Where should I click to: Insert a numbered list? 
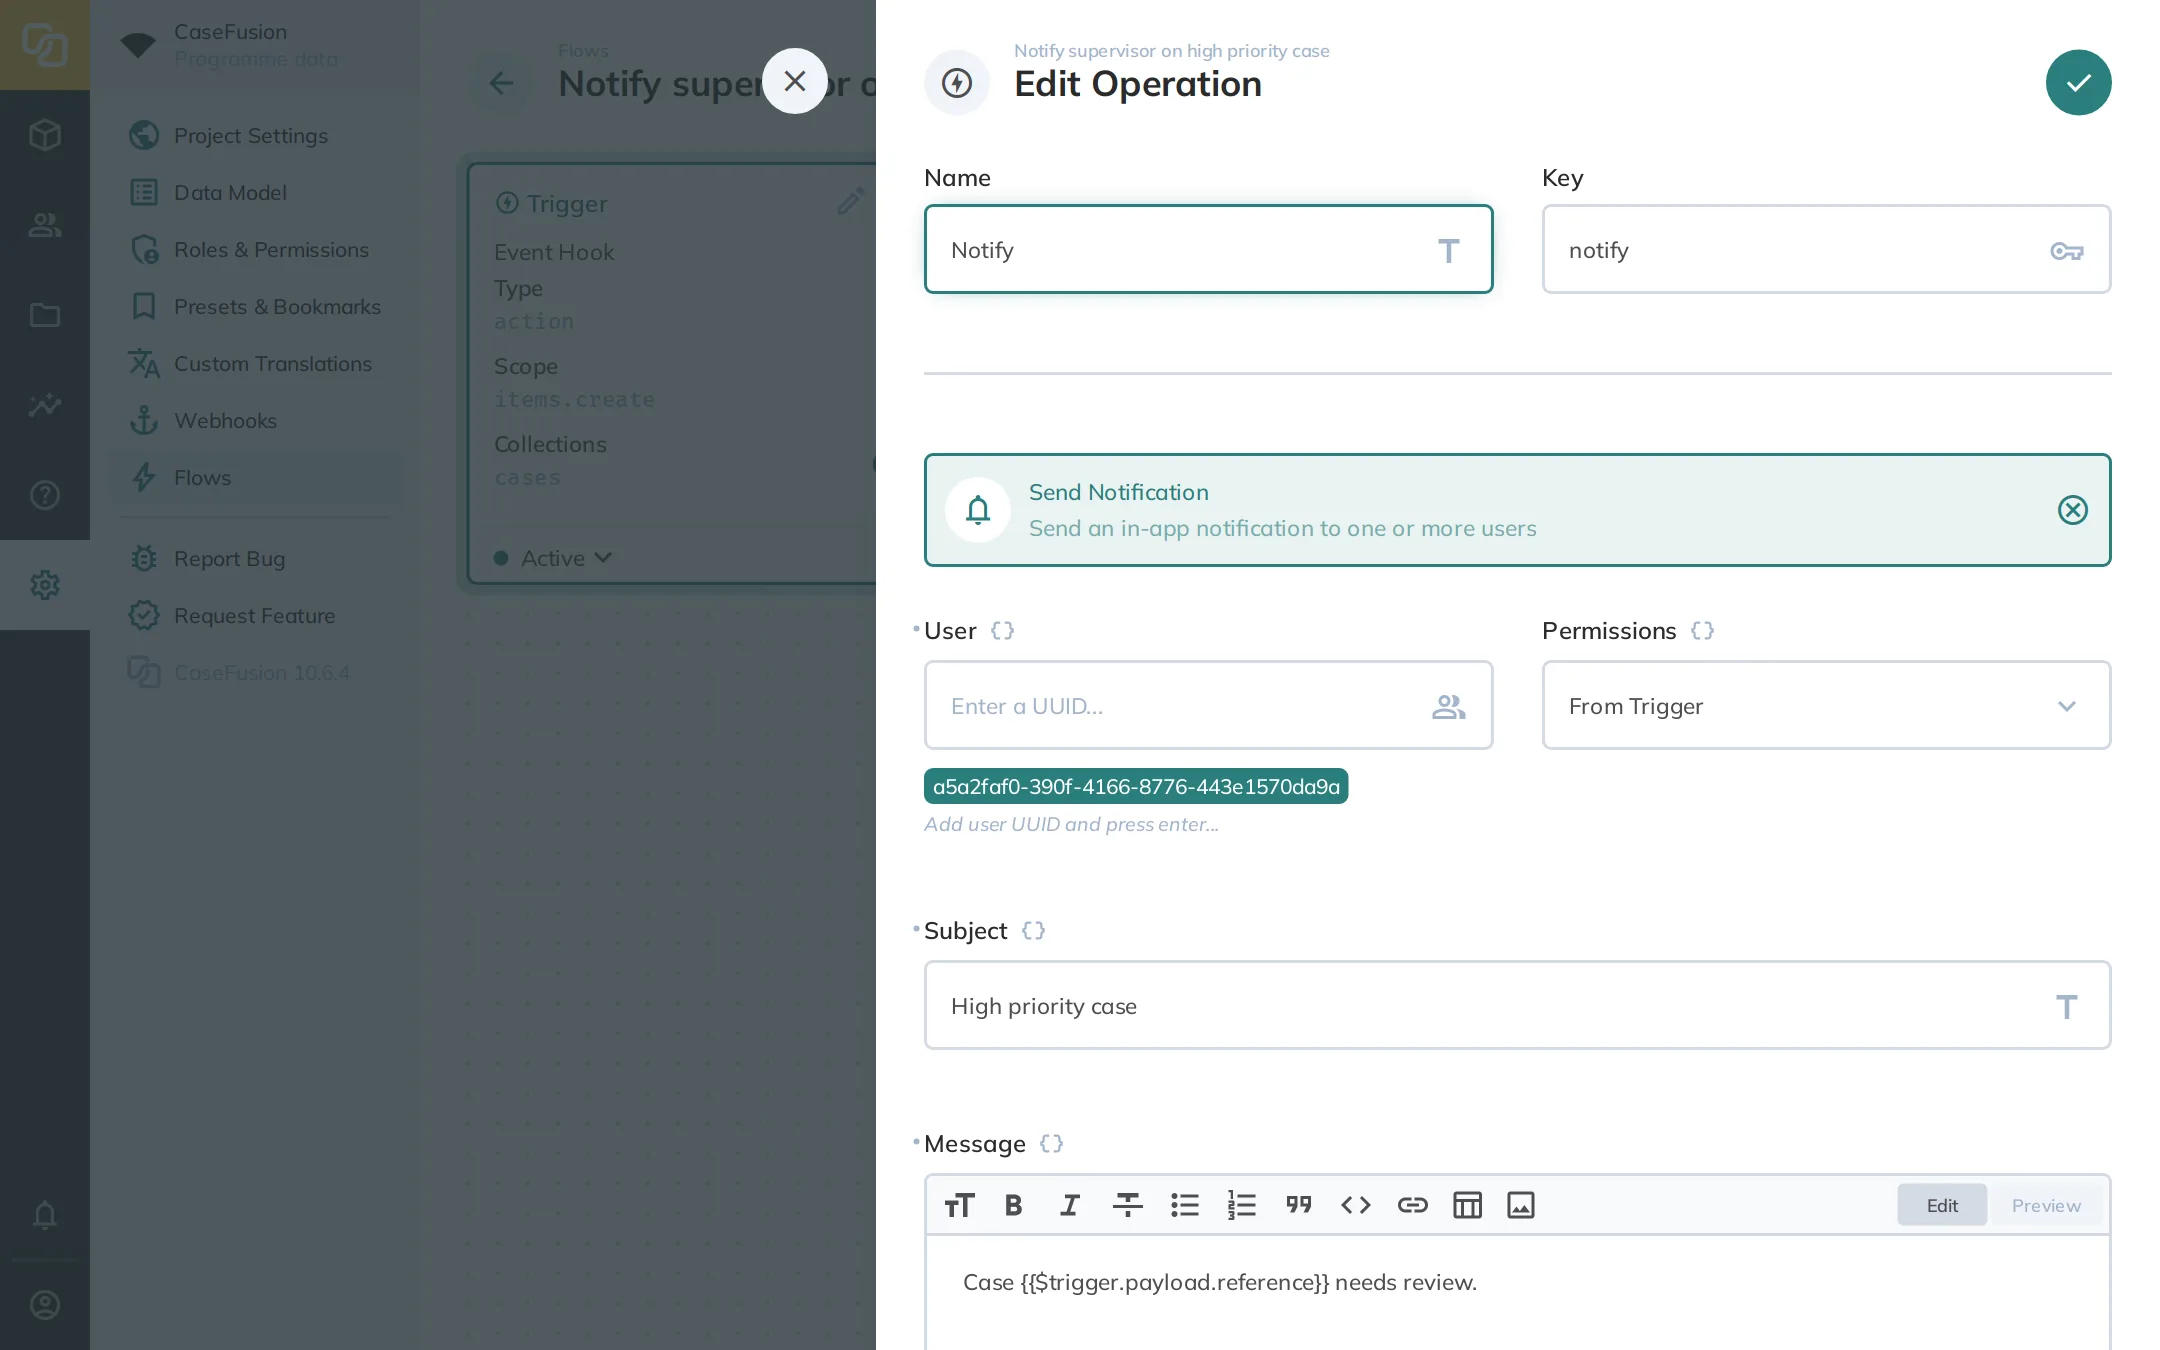1241,1205
